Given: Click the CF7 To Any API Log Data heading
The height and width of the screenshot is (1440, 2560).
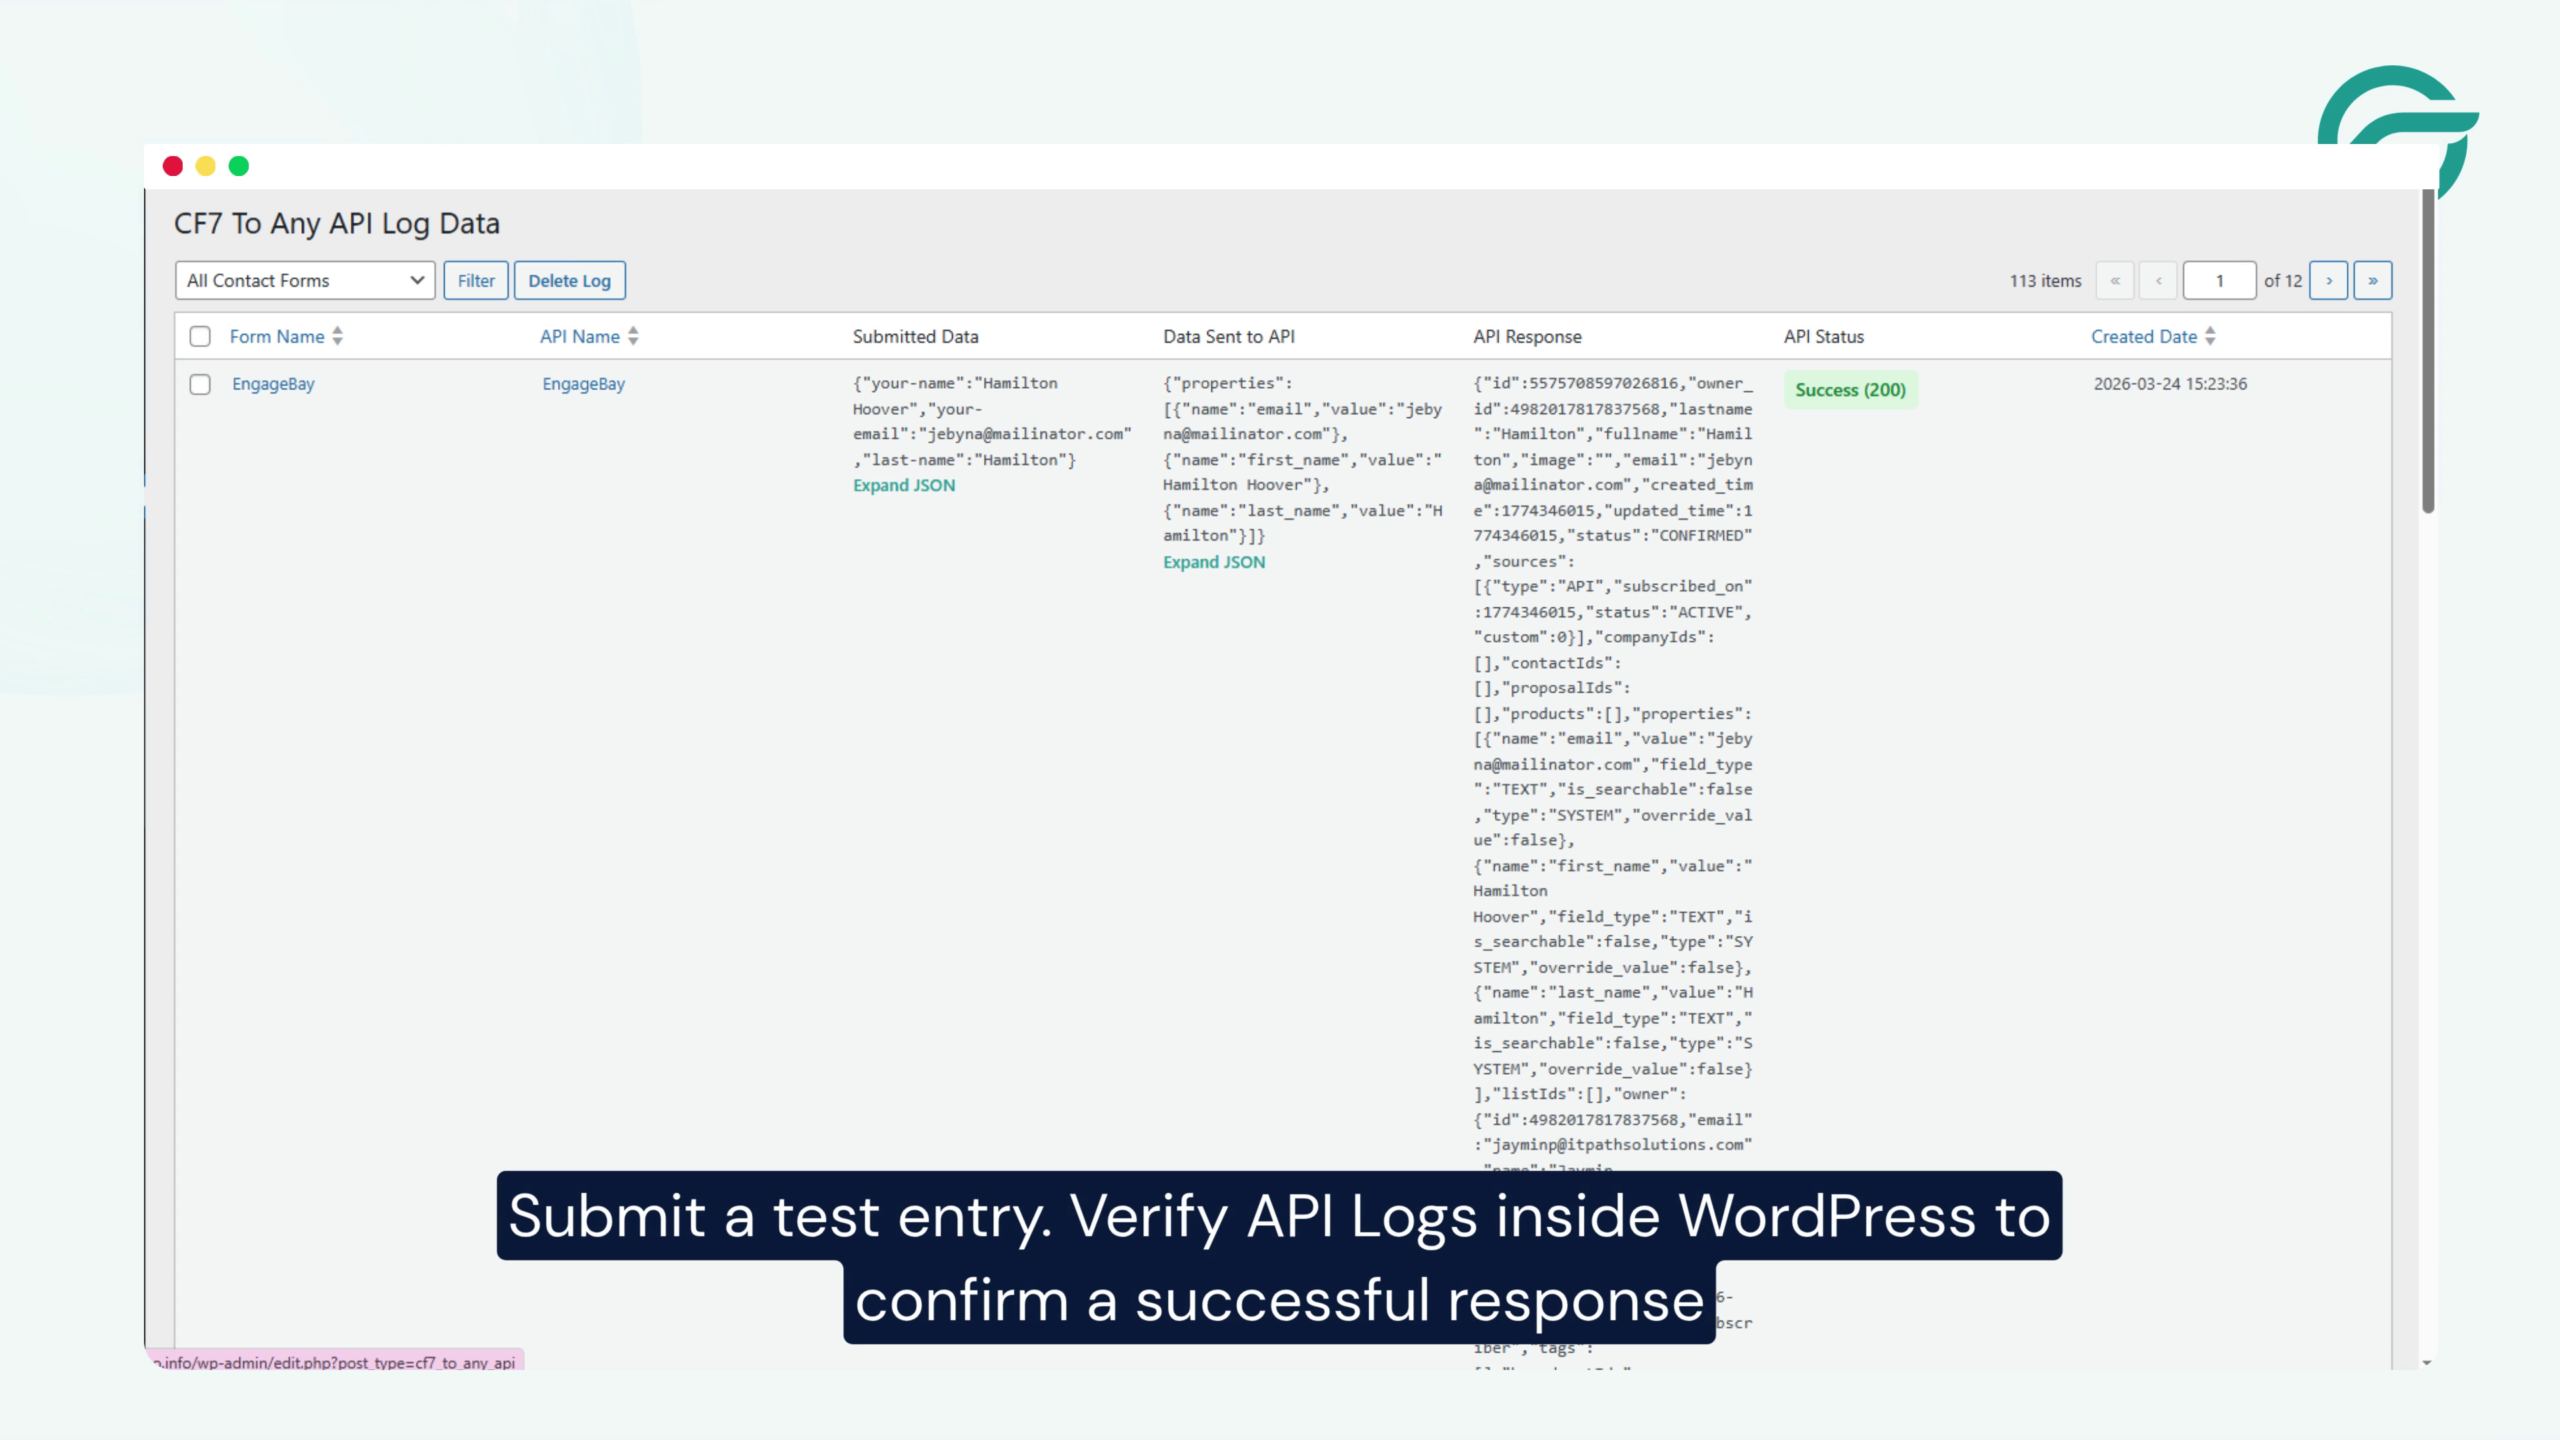Looking at the screenshot, I should 337,224.
